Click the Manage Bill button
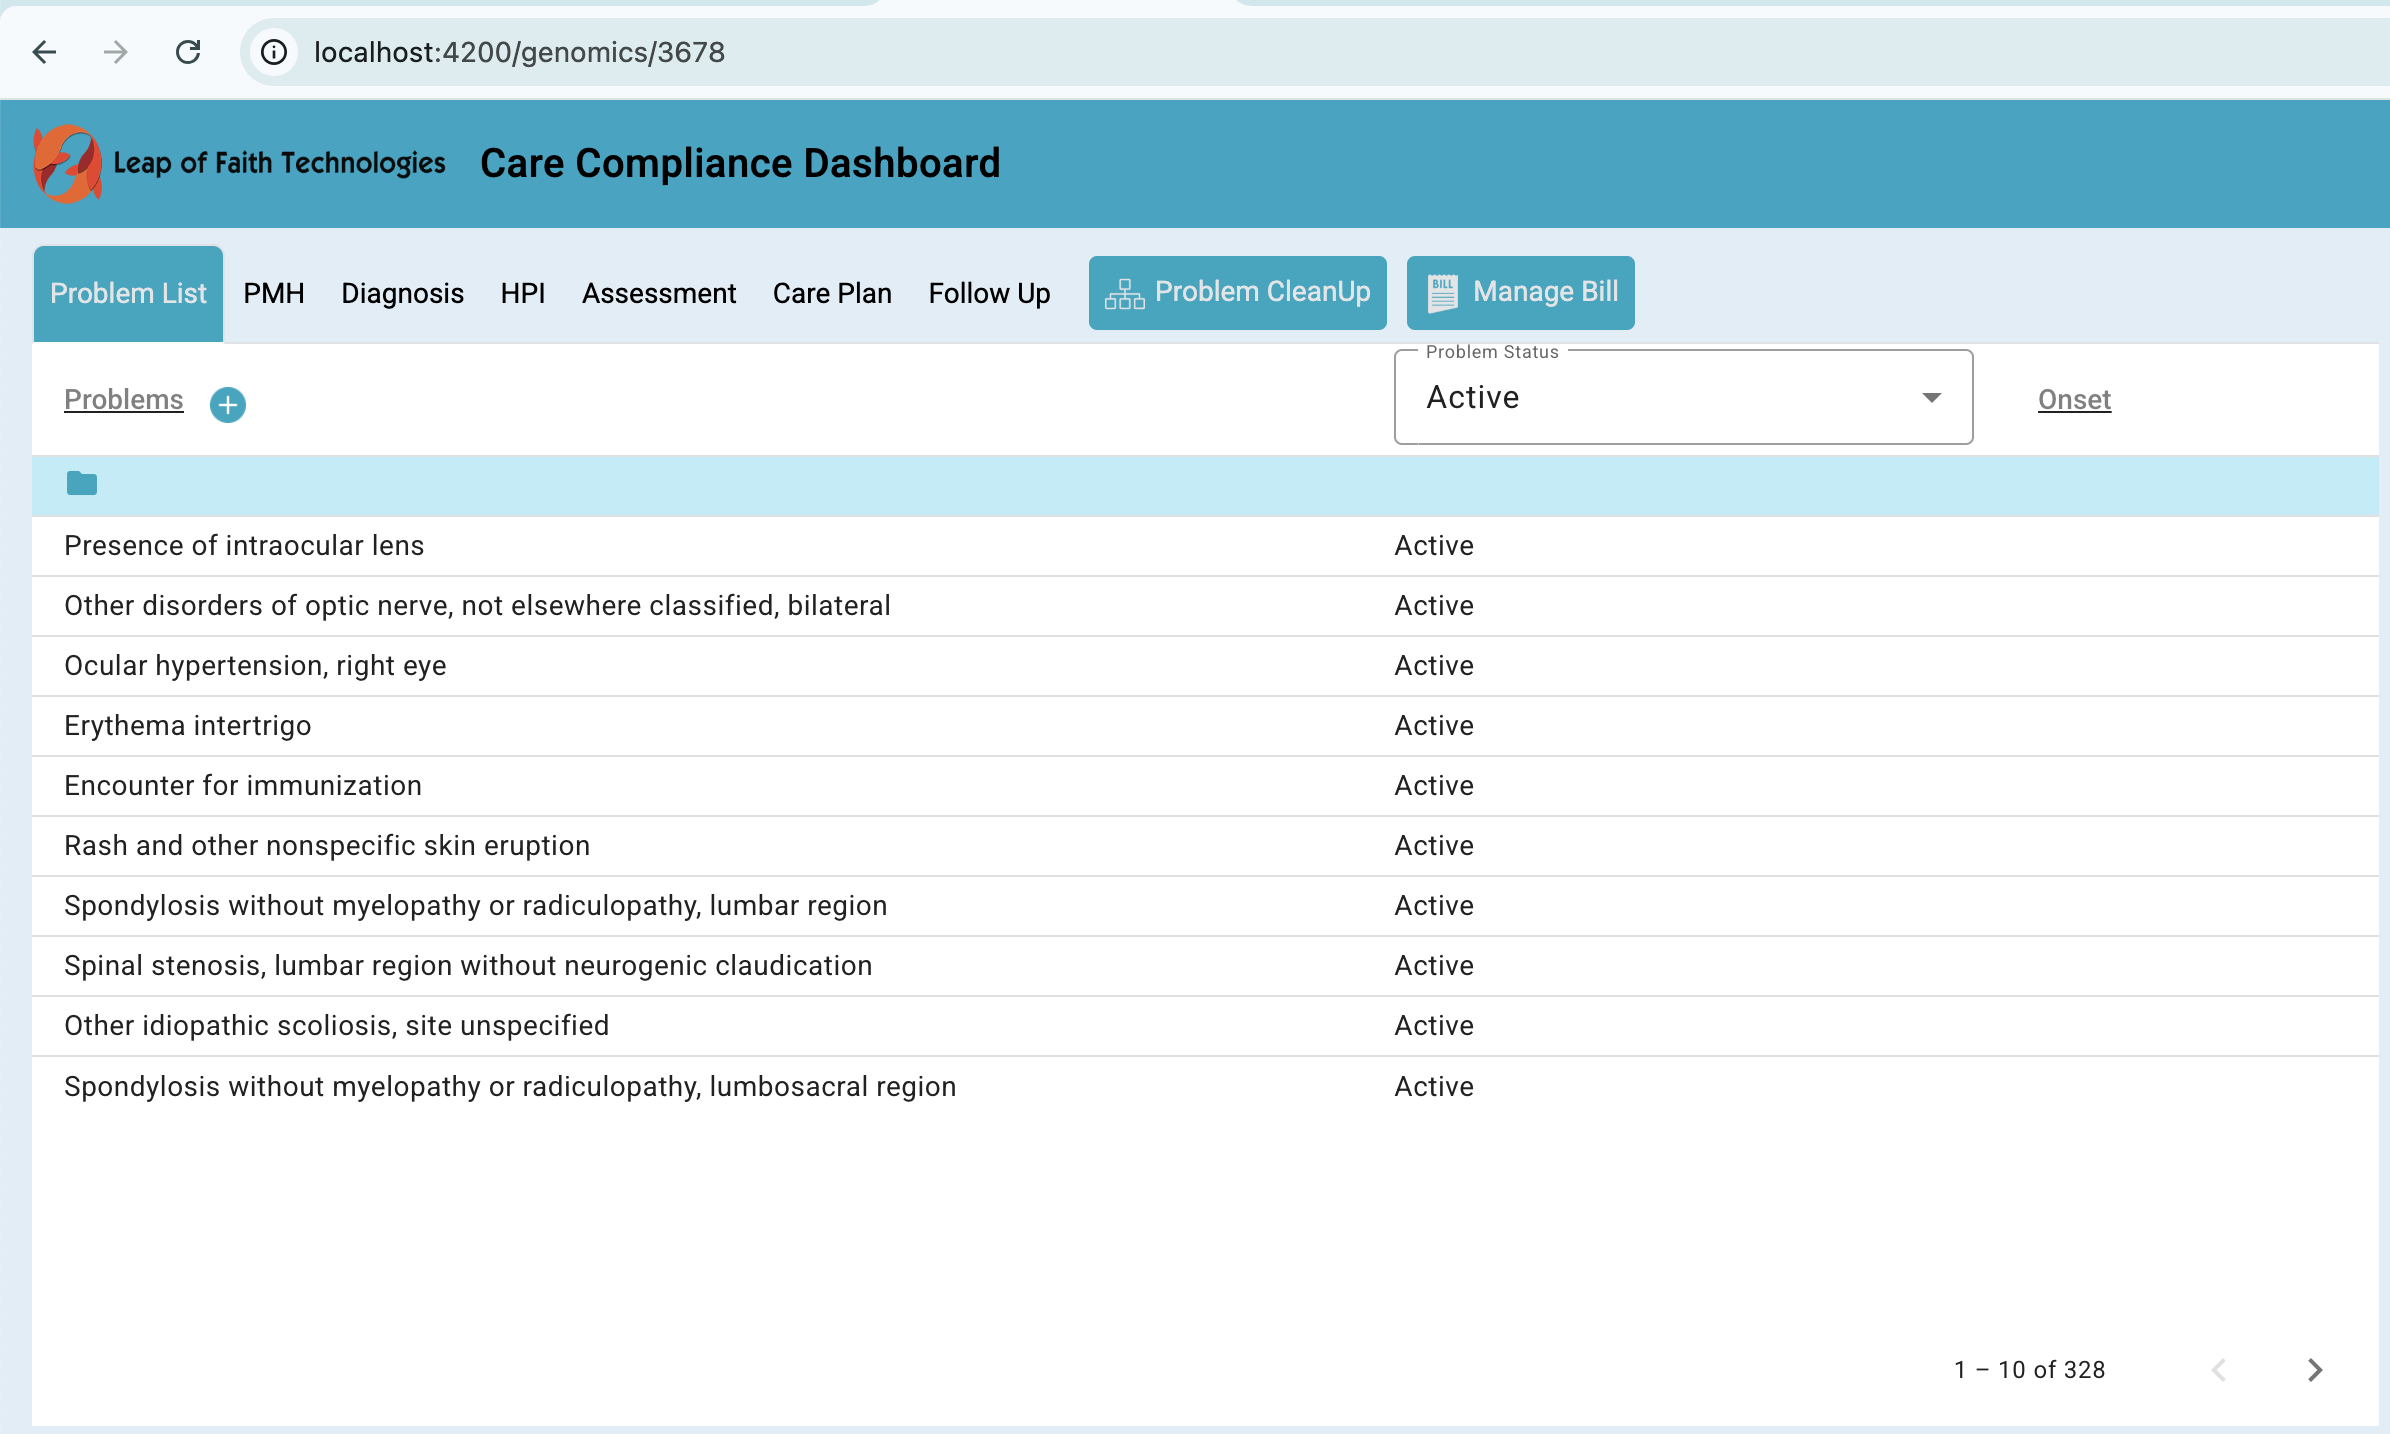The width and height of the screenshot is (2390, 1434). coord(1520,292)
